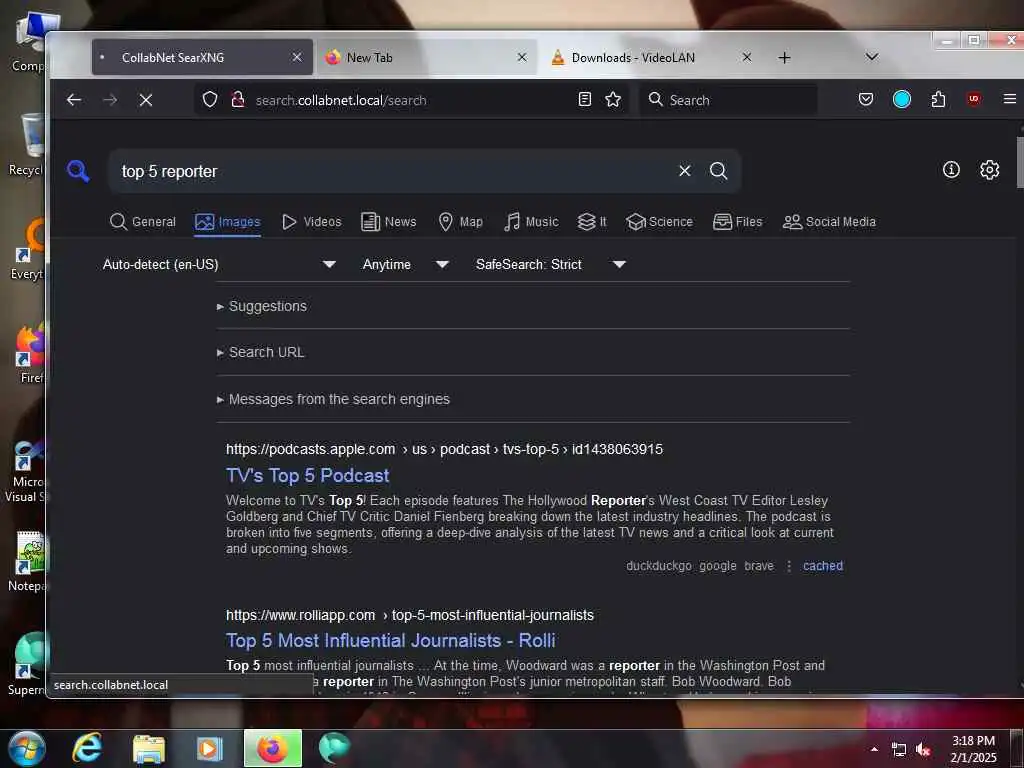The image size is (1024, 768).
Task: Open a new browser tab with plus
Action: pos(784,57)
